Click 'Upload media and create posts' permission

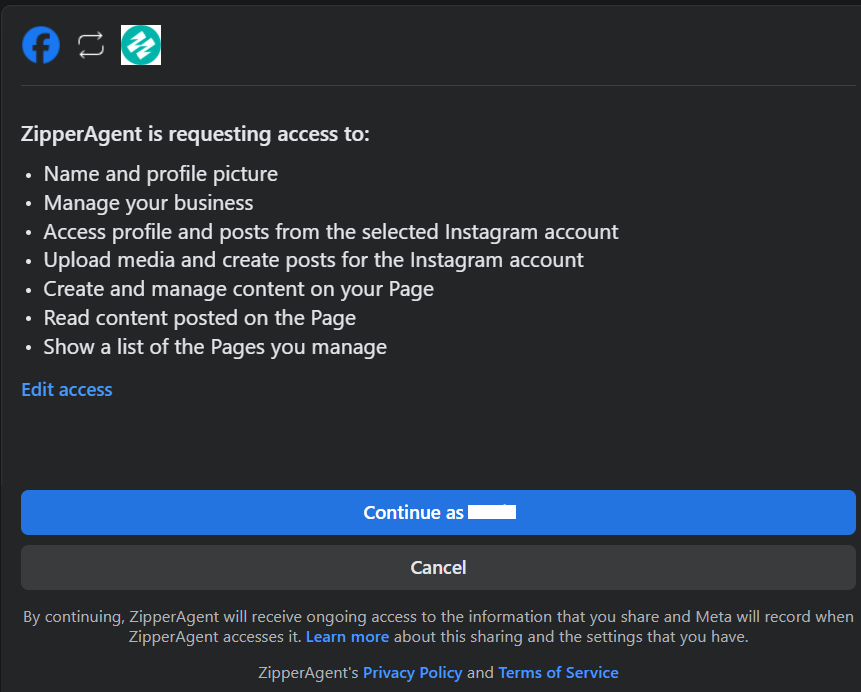(313, 260)
